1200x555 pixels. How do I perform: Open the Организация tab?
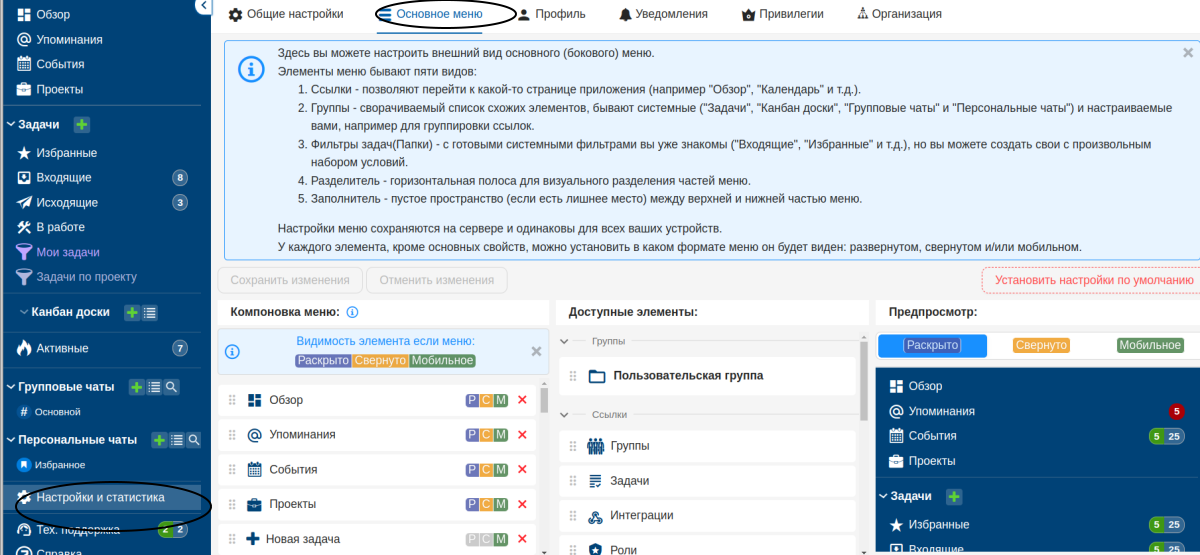click(x=899, y=14)
